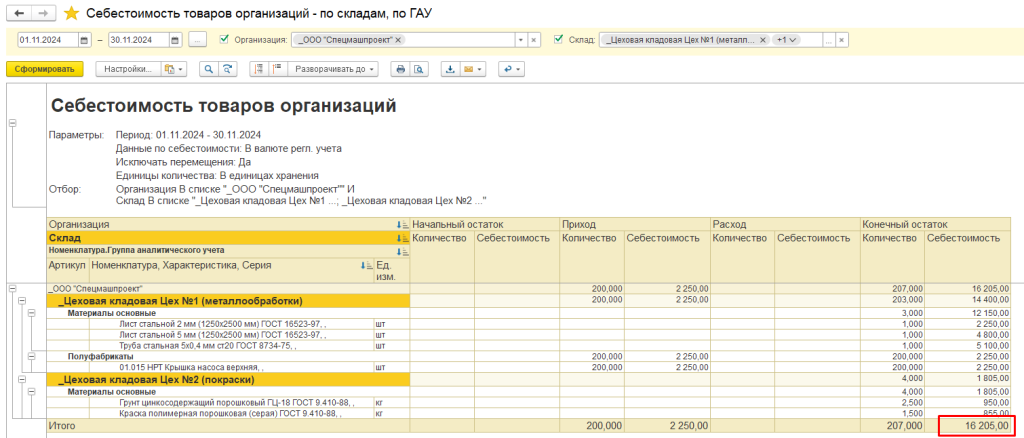
Task: Open report variants icon next to Настройки
Action: (x=174, y=69)
